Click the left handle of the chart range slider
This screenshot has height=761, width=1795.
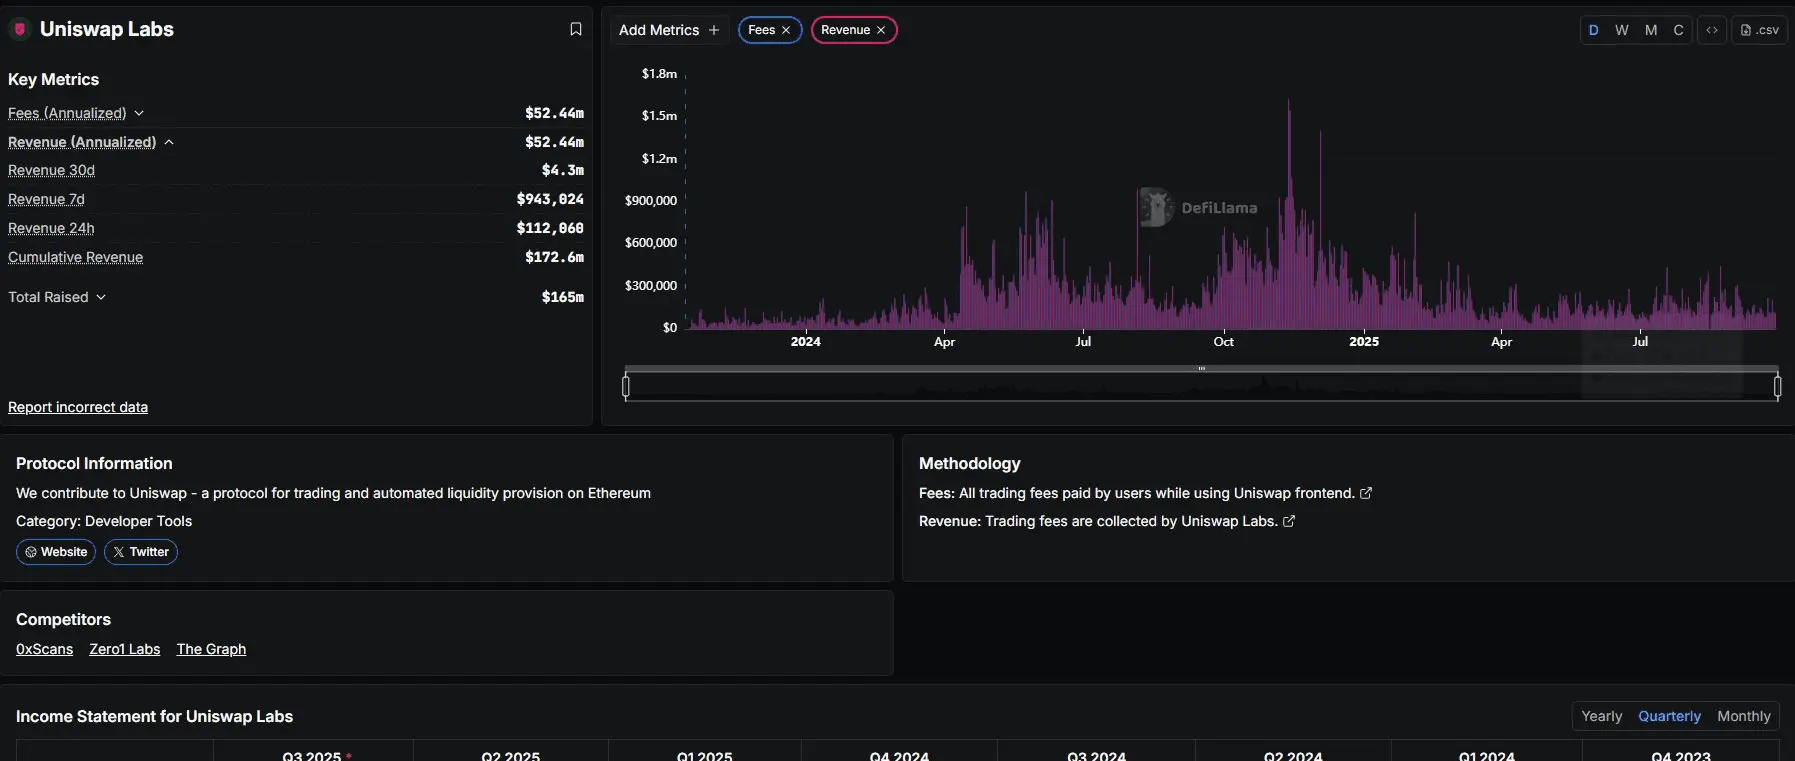tap(626, 386)
